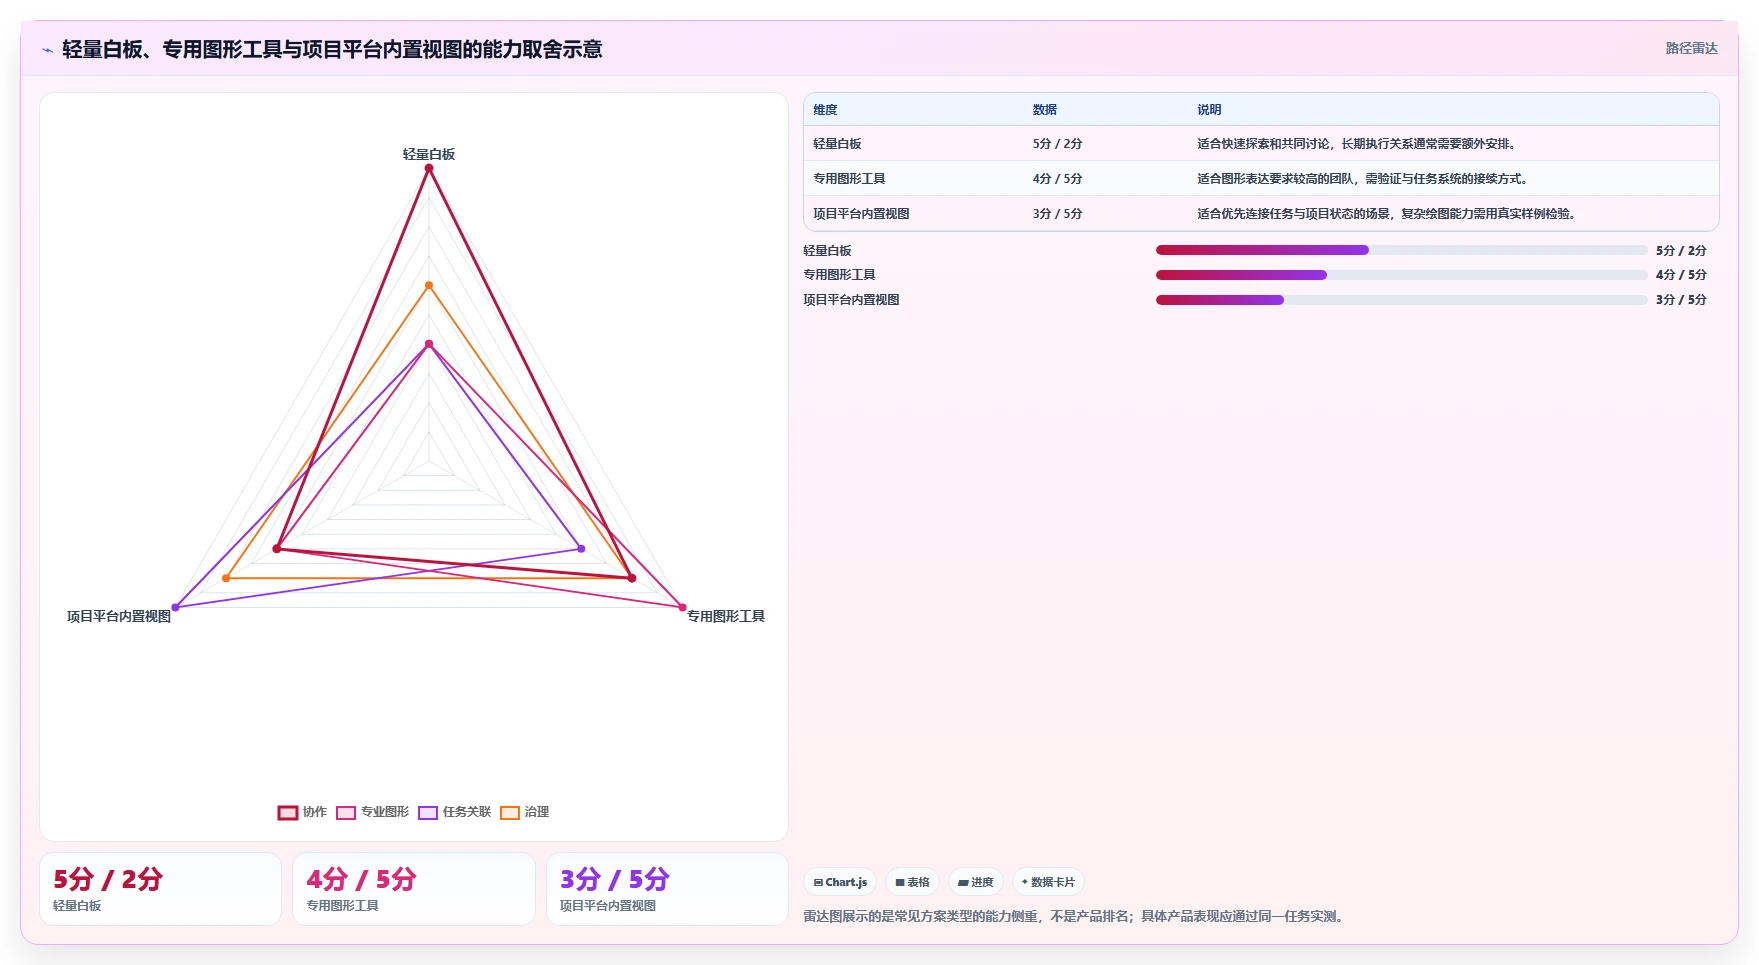Click the 表格 tag chip
Screen dimensions: 1759x965
tap(912, 882)
